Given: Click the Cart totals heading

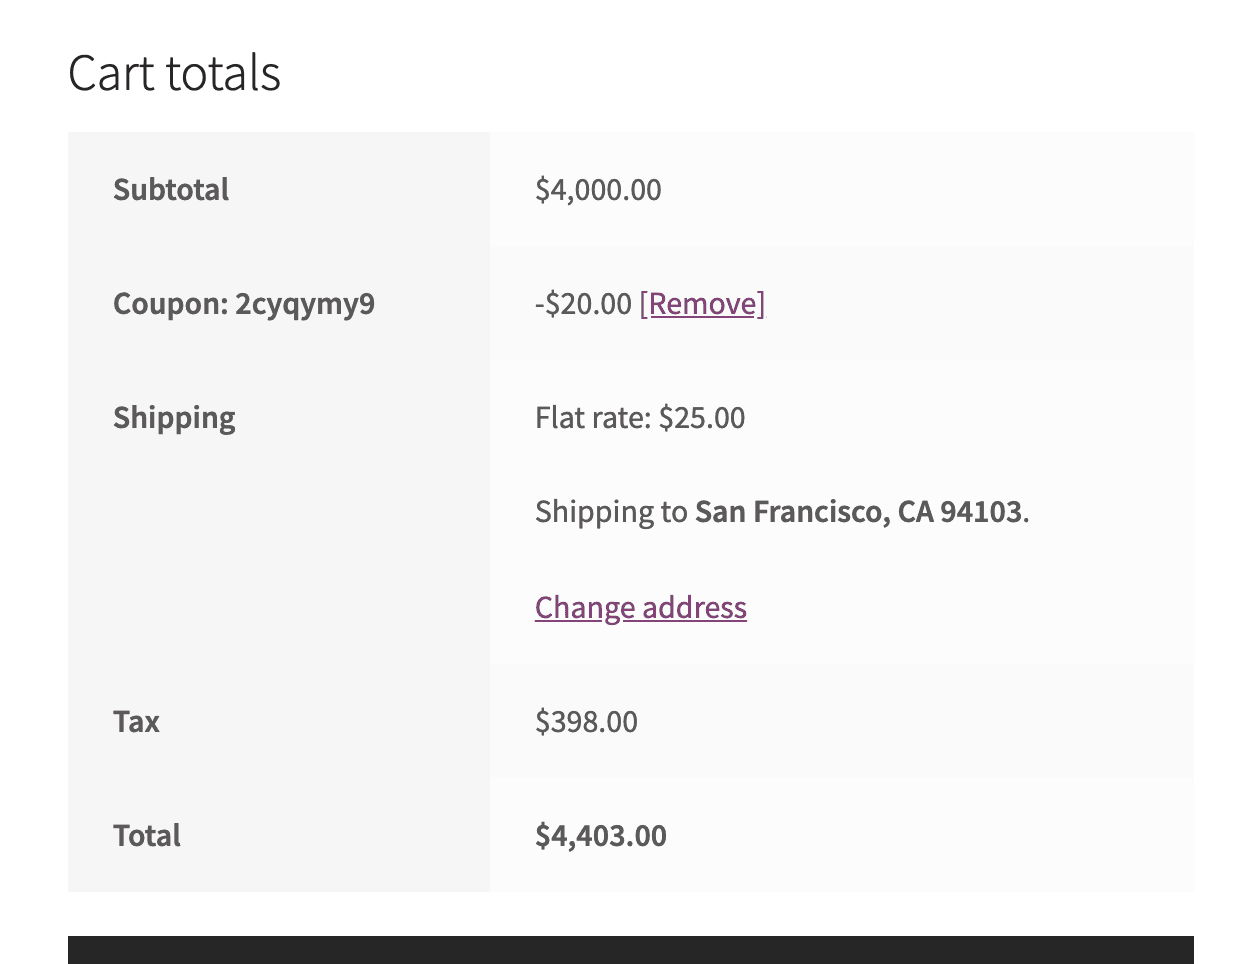Looking at the screenshot, I should (x=174, y=73).
